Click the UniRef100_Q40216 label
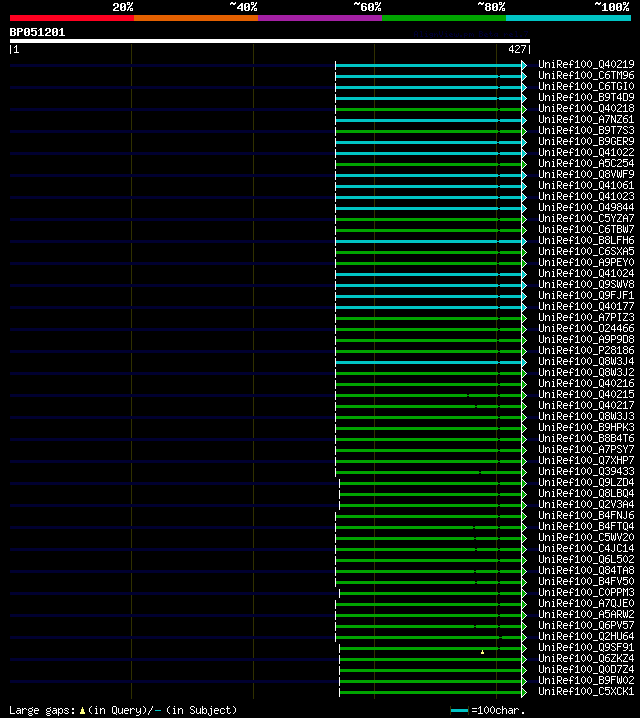640x718 pixels. (586, 383)
